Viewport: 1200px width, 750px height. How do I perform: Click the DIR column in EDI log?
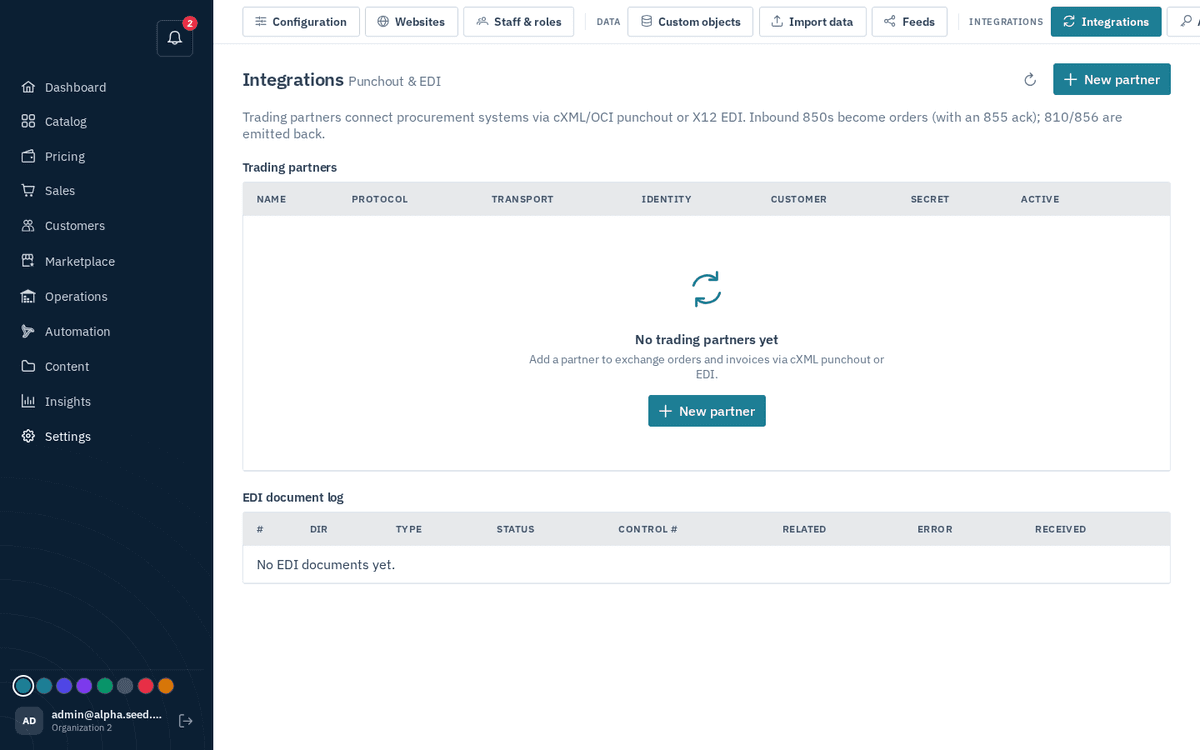[319, 529]
